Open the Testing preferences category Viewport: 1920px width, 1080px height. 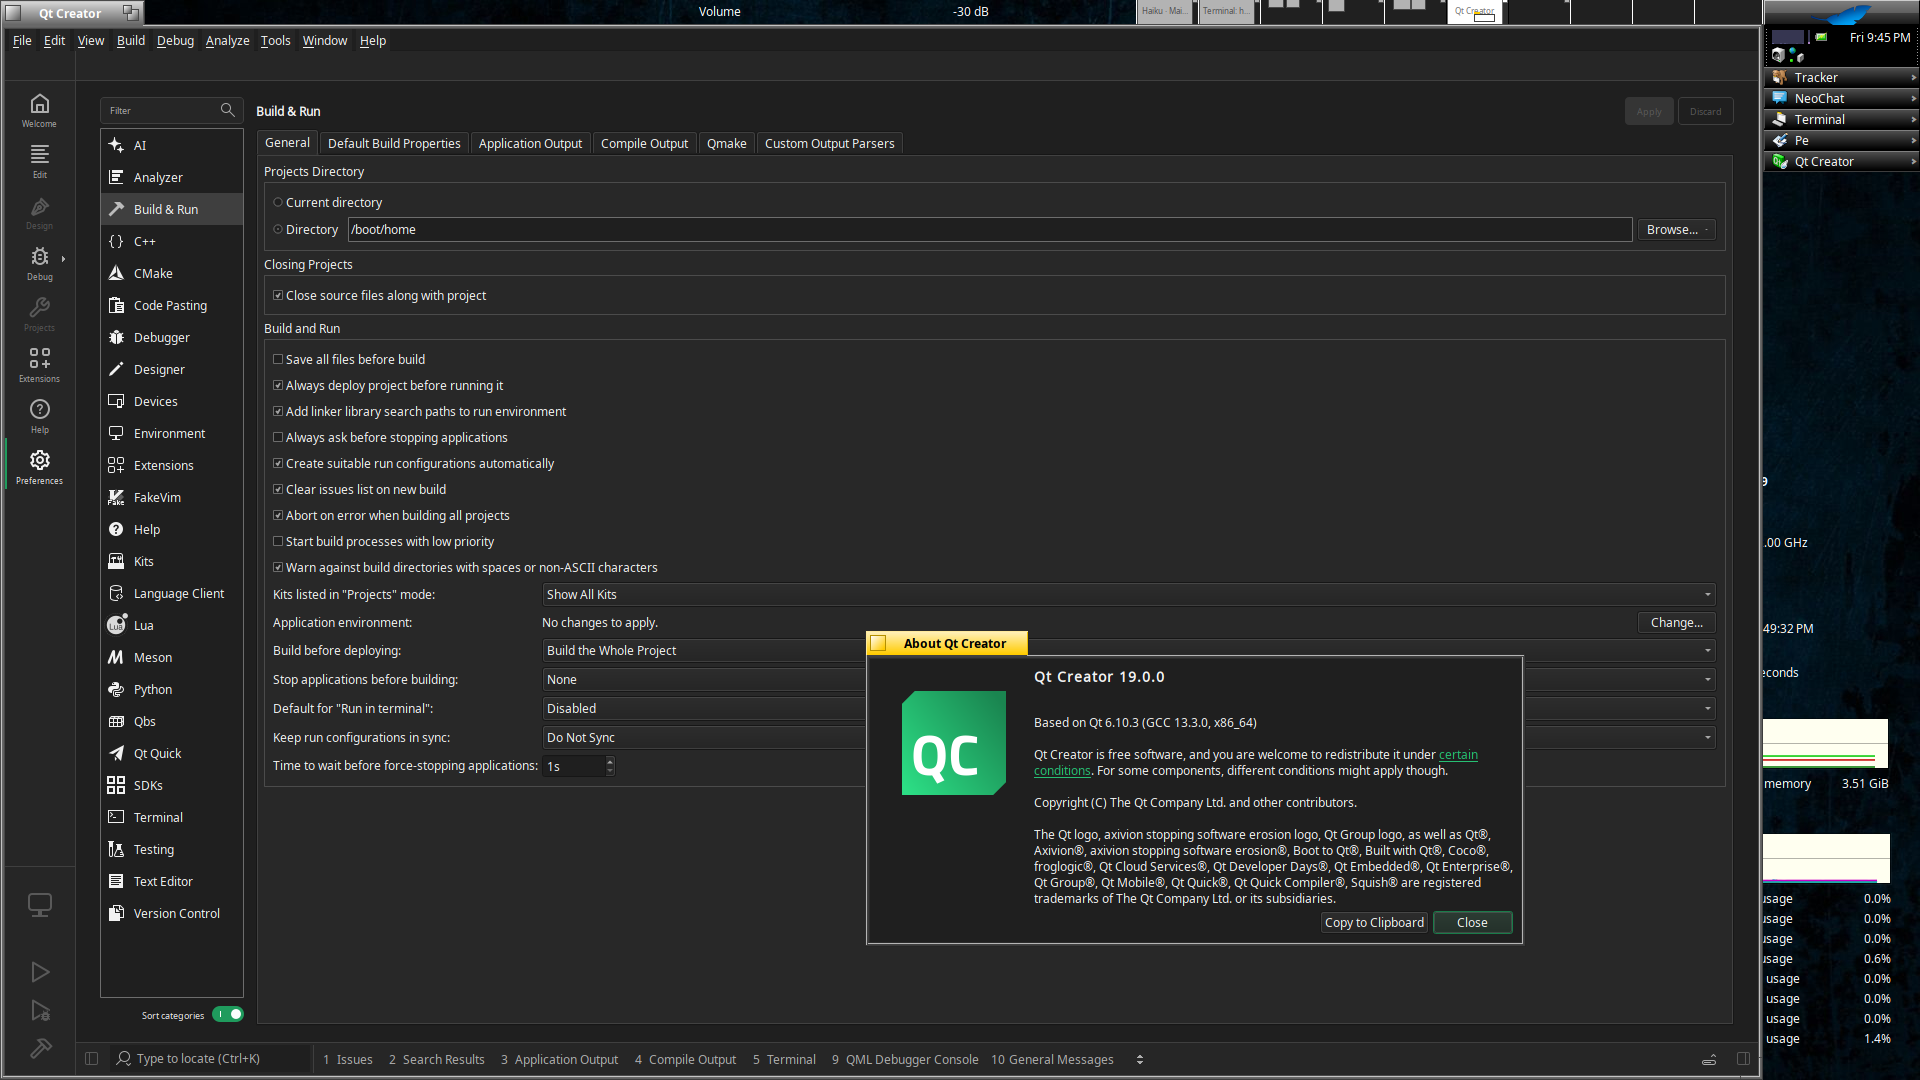(172, 849)
